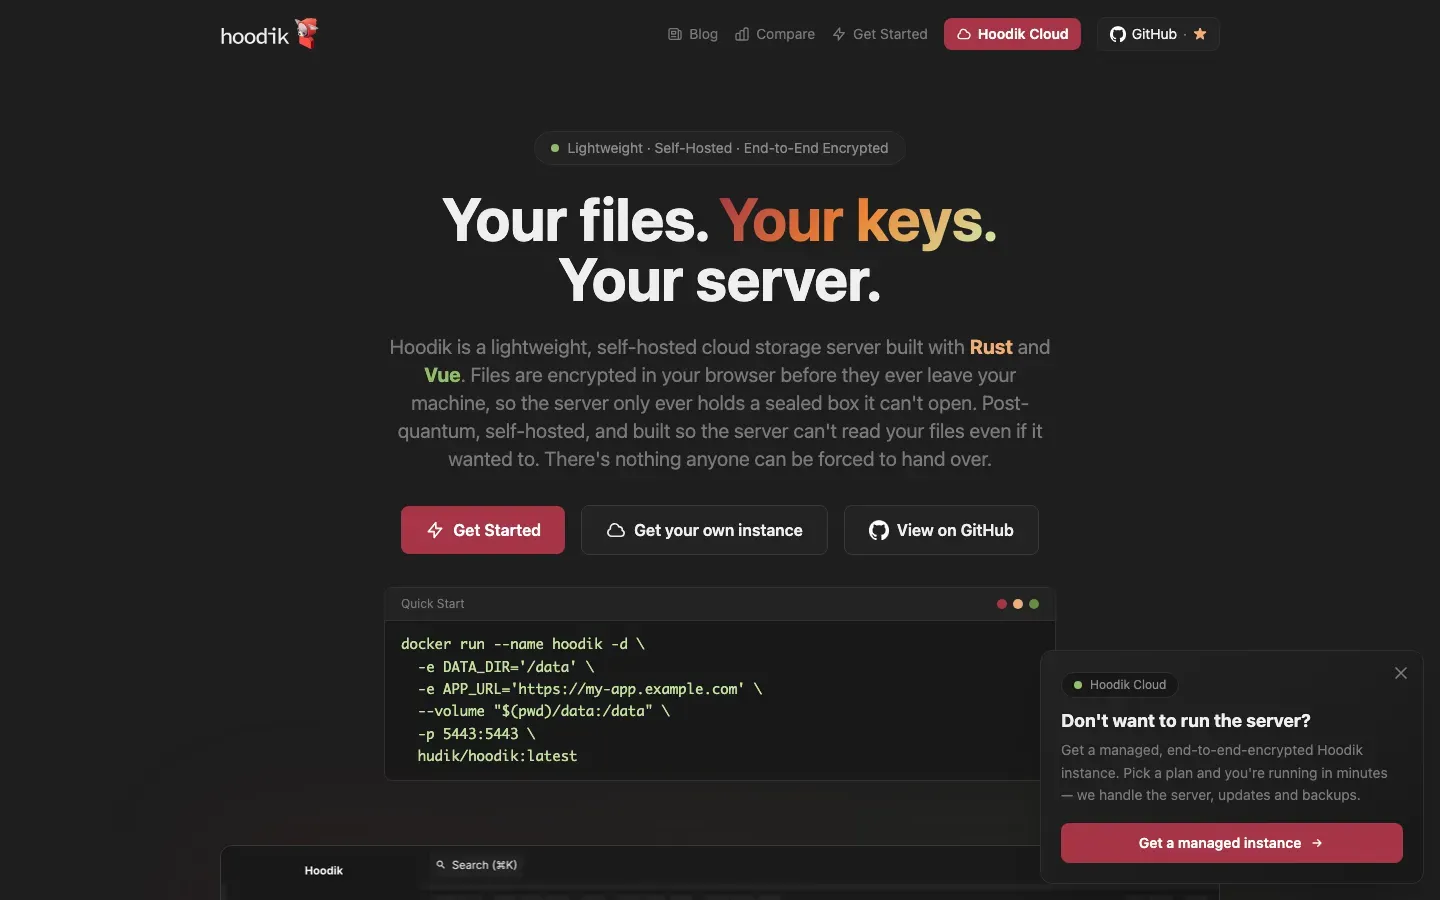Click the yellow dot in Quick Start header
This screenshot has height=900, width=1440.
pyautogui.click(x=1018, y=604)
